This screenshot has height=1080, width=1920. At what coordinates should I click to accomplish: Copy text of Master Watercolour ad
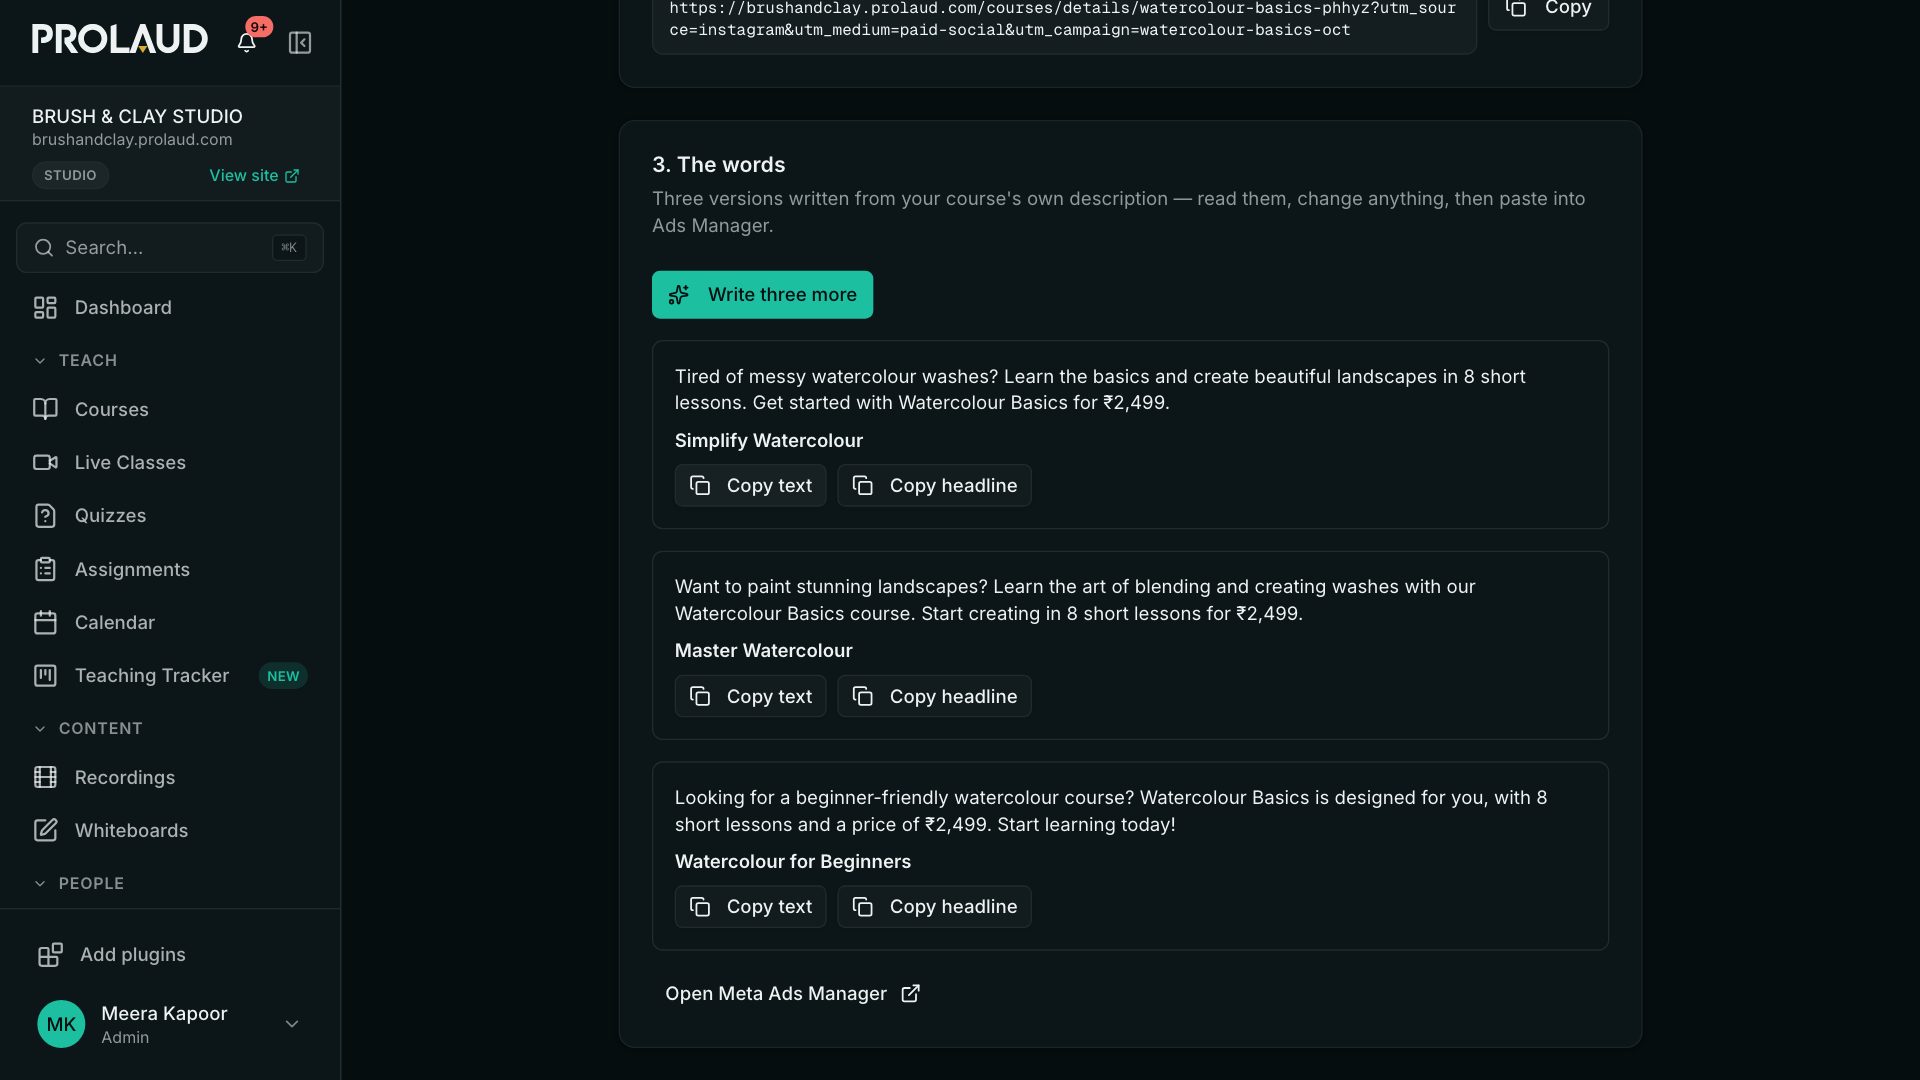[x=750, y=696]
